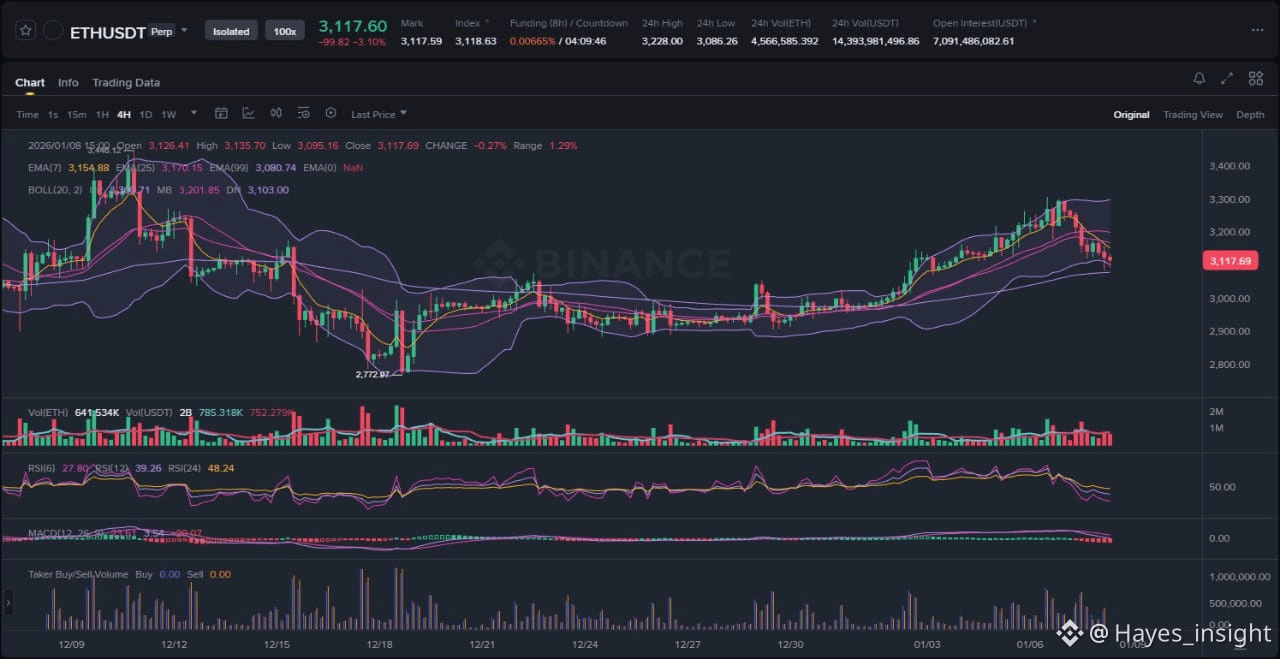Select the candlestick chart style icon
Image resolution: width=1280 pixels, height=659 pixels.
pos(275,114)
